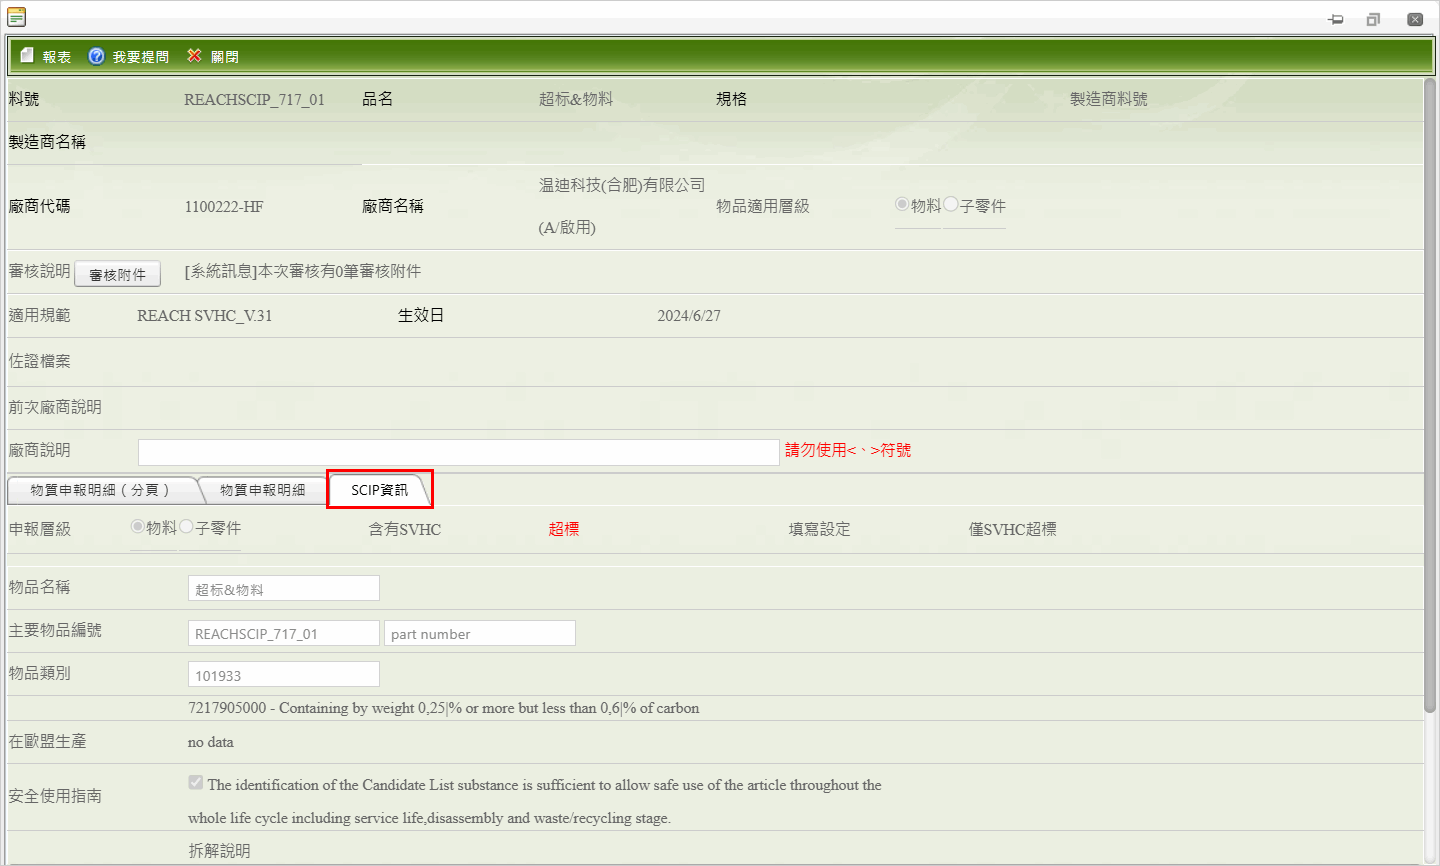Click the part number input field

point(480,633)
